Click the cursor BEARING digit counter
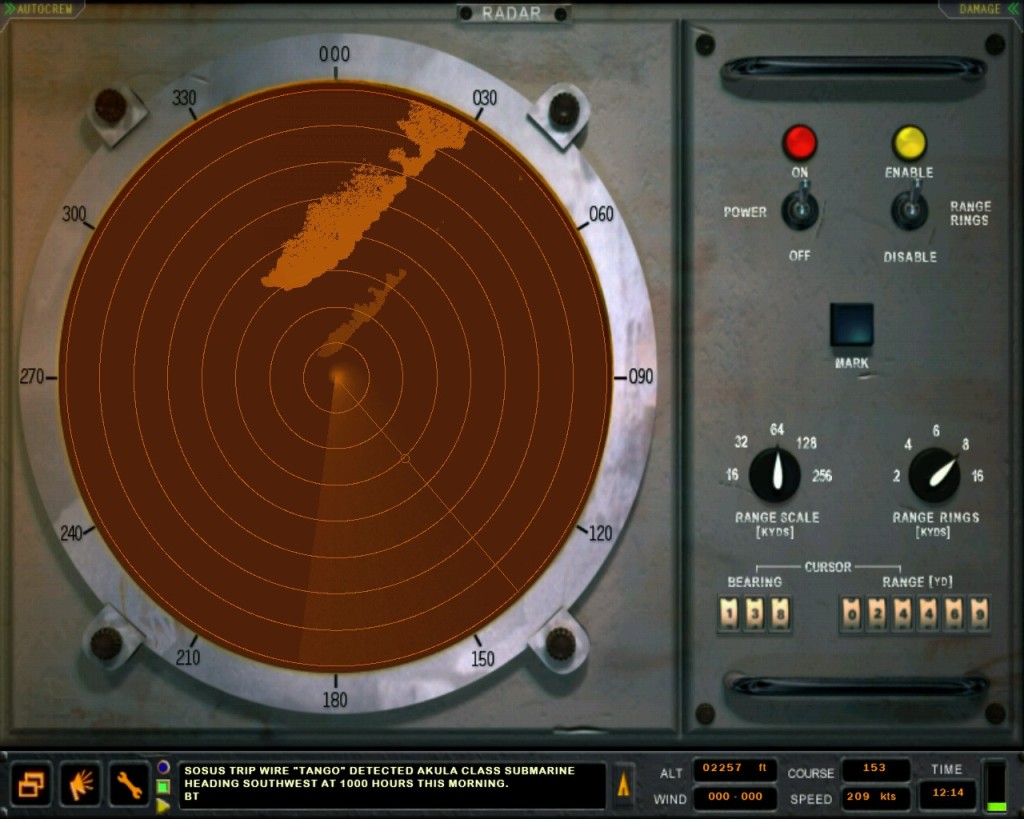The width and height of the screenshot is (1024, 819). point(754,614)
